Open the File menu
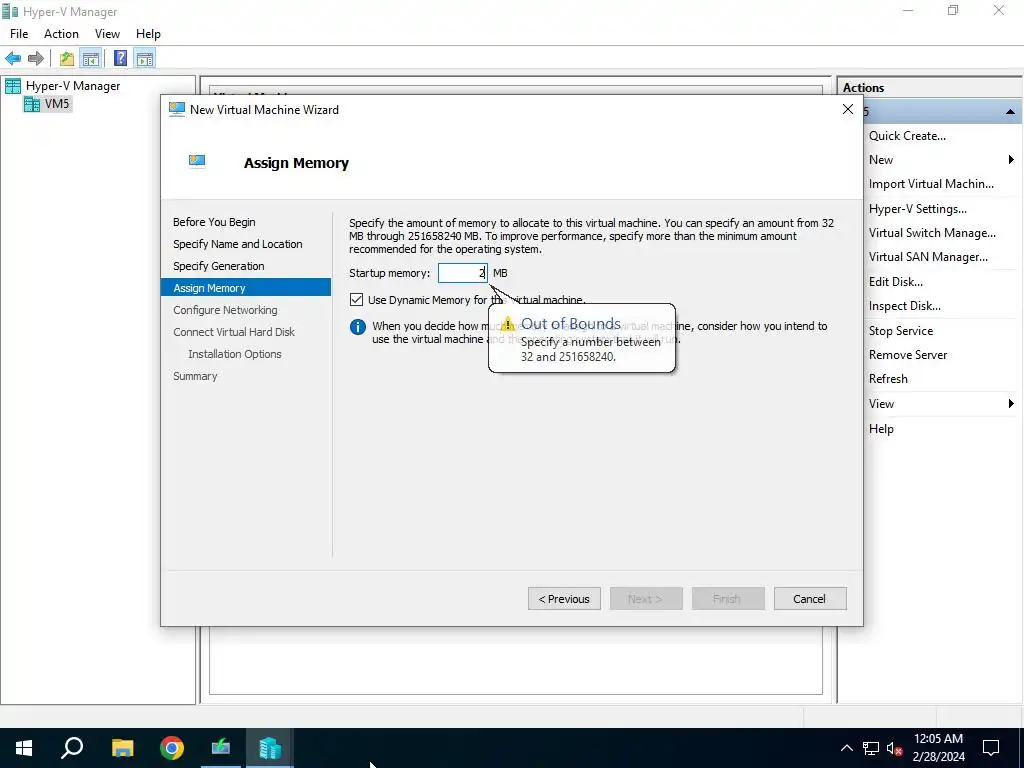The image size is (1024, 768). (19, 34)
